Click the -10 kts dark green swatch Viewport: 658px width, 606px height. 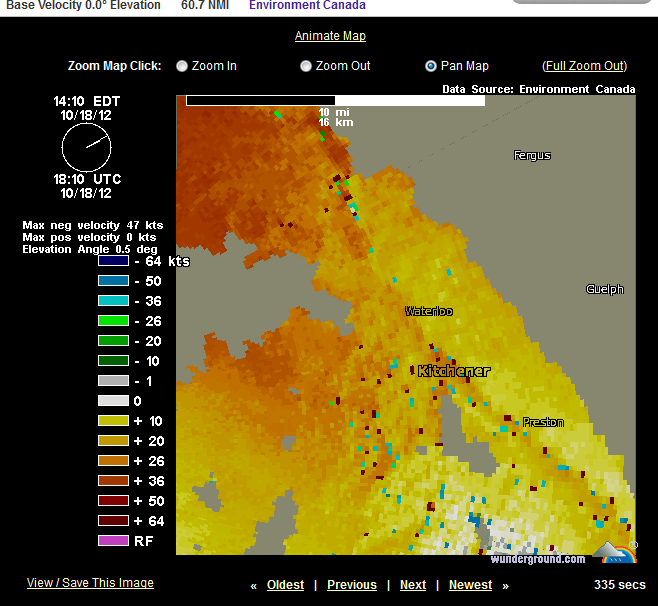point(113,361)
